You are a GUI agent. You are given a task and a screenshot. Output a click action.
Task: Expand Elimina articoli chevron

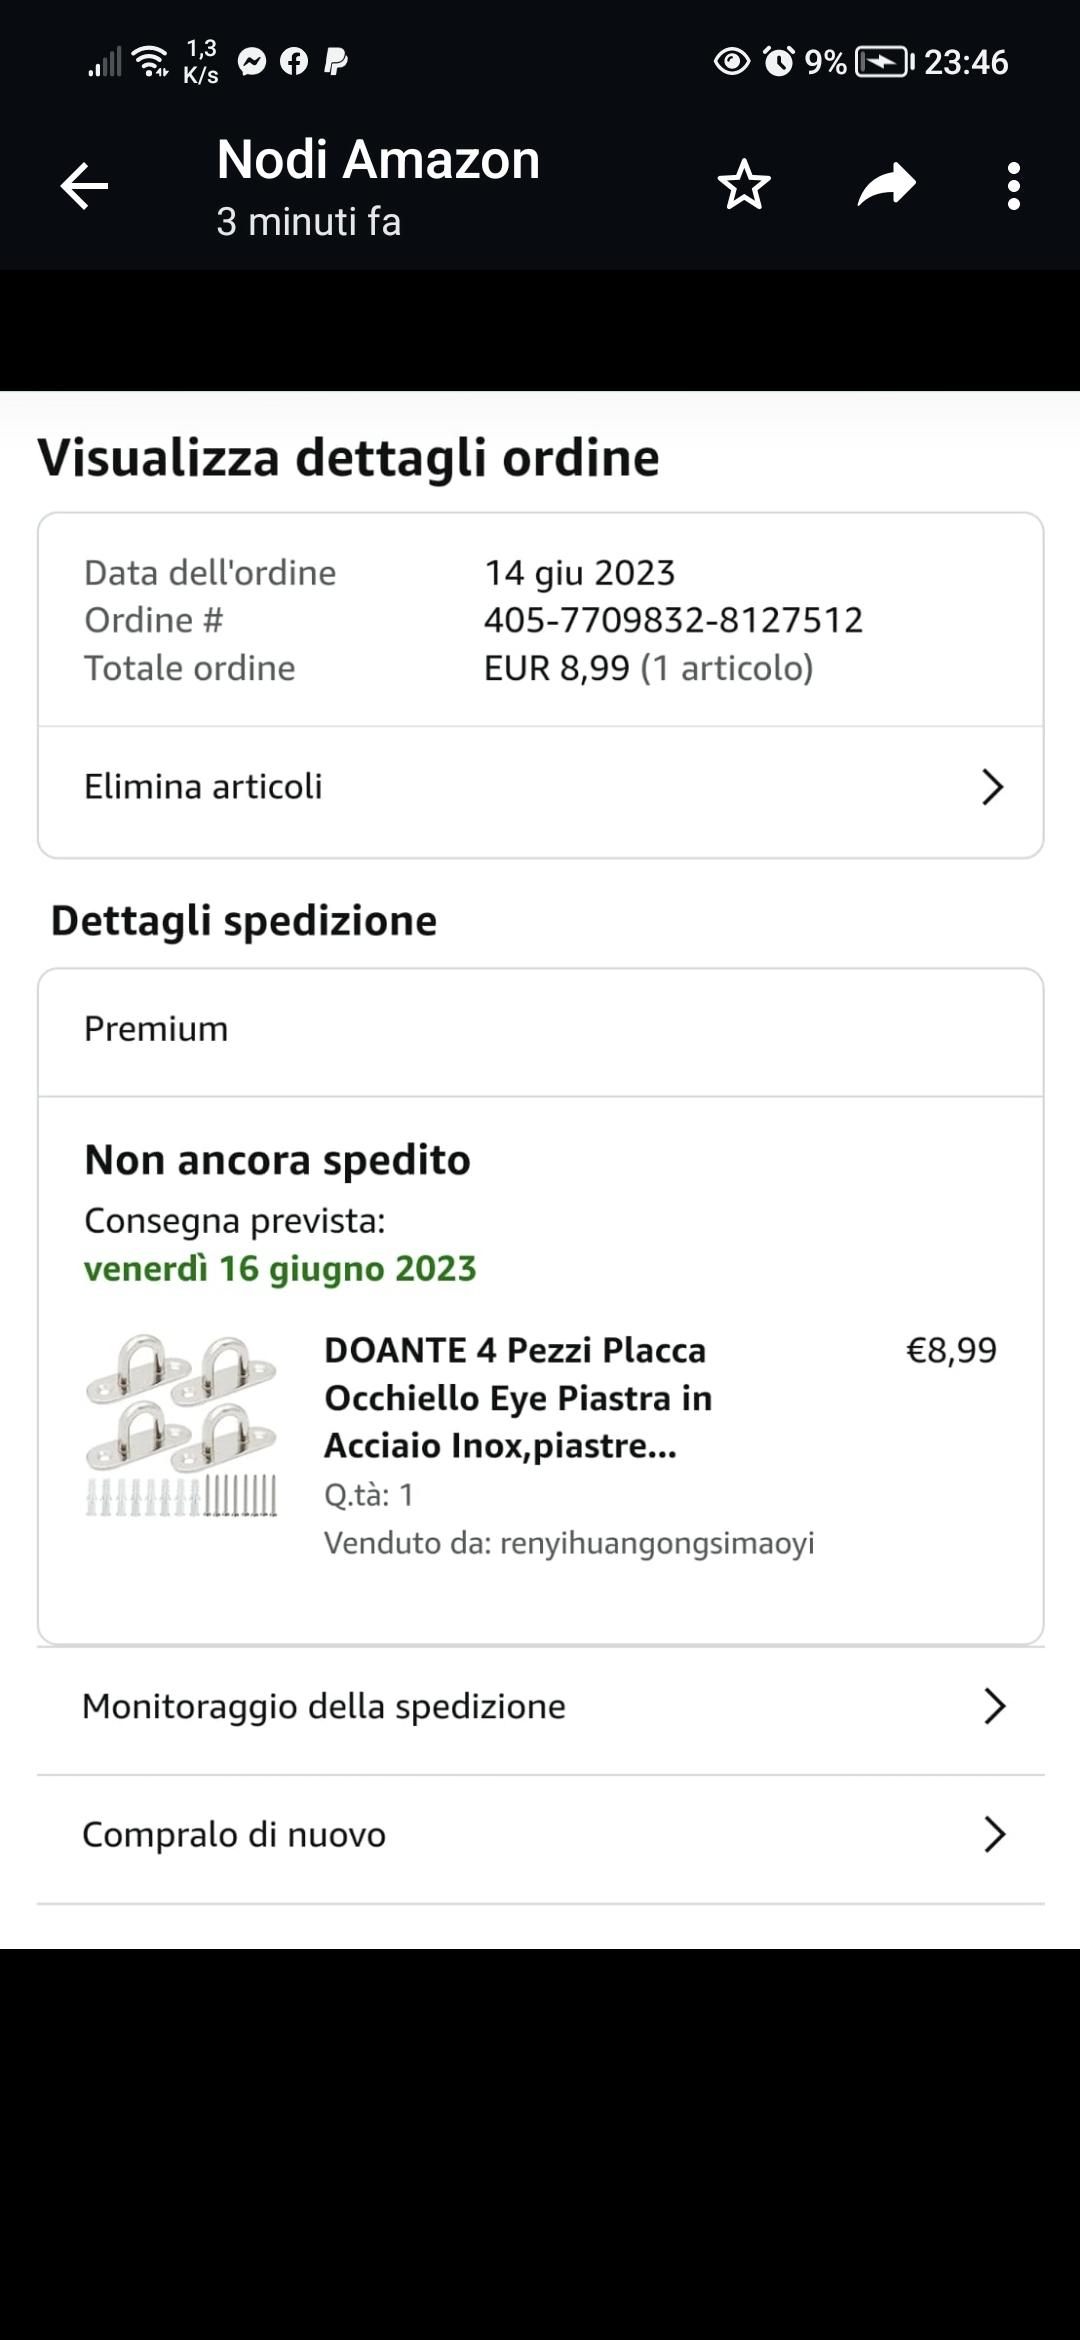coord(992,787)
